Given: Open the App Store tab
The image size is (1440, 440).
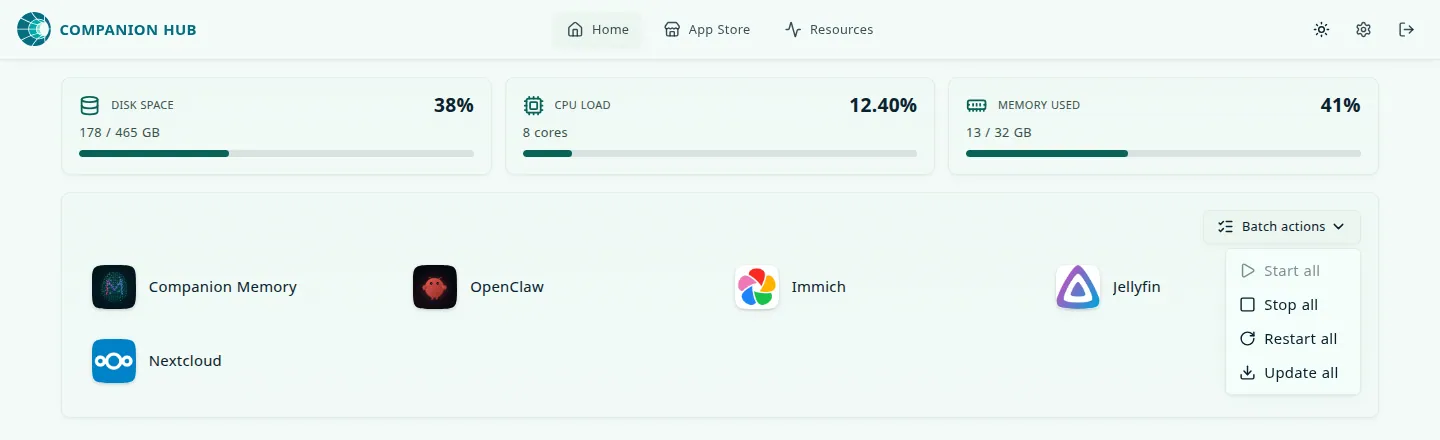Looking at the screenshot, I should (x=707, y=30).
